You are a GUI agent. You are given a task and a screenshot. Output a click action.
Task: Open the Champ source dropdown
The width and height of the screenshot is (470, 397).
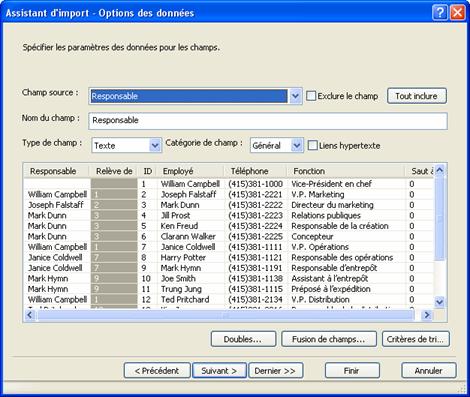[x=295, y=96]
